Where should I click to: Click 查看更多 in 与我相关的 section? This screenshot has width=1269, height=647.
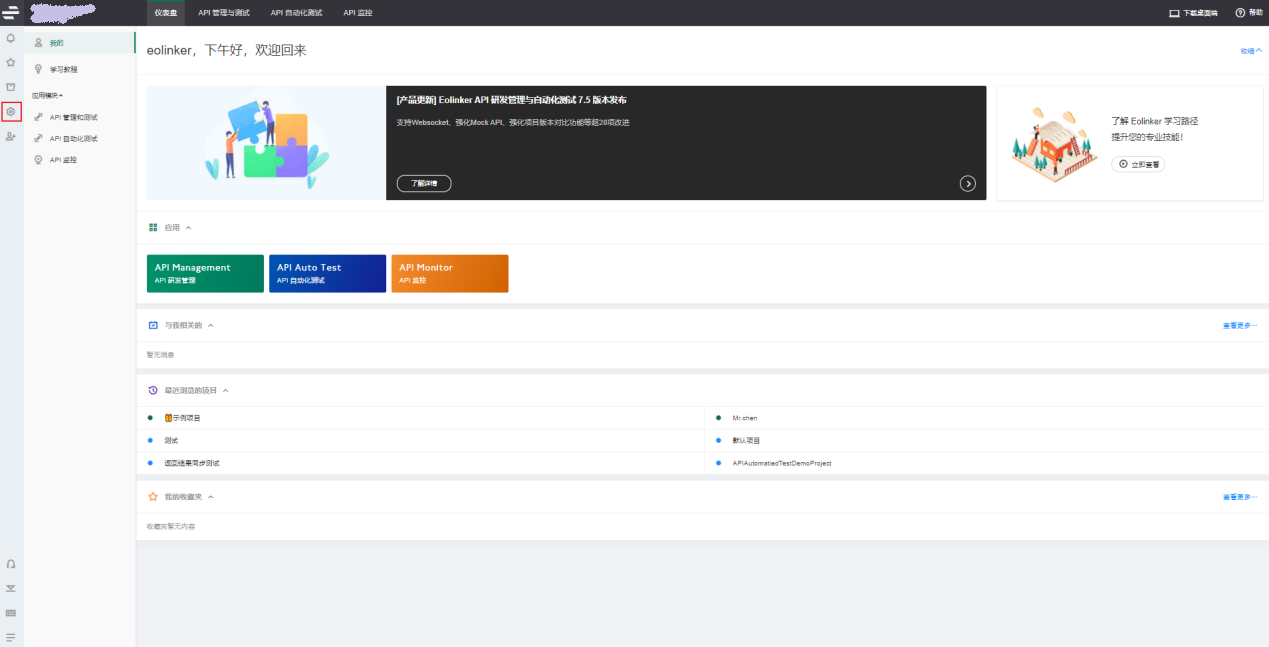coord(1240,325)
